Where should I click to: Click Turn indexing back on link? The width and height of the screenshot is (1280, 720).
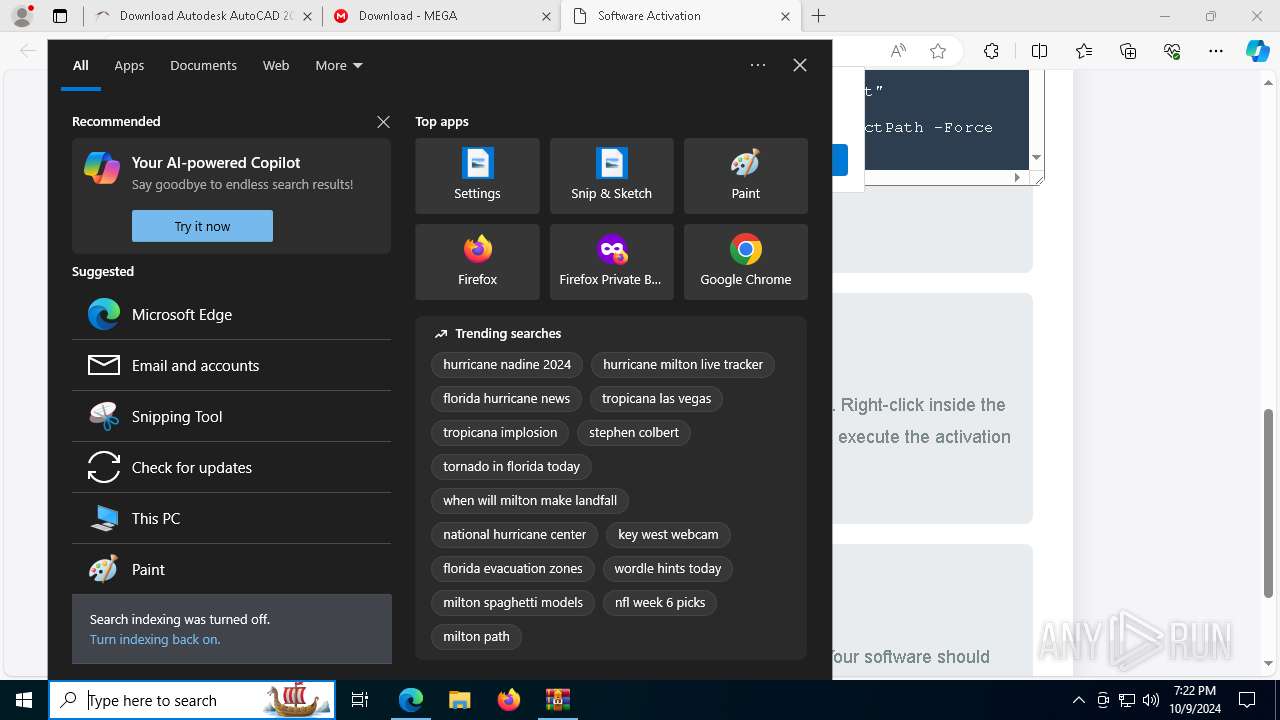coord(155,639)
